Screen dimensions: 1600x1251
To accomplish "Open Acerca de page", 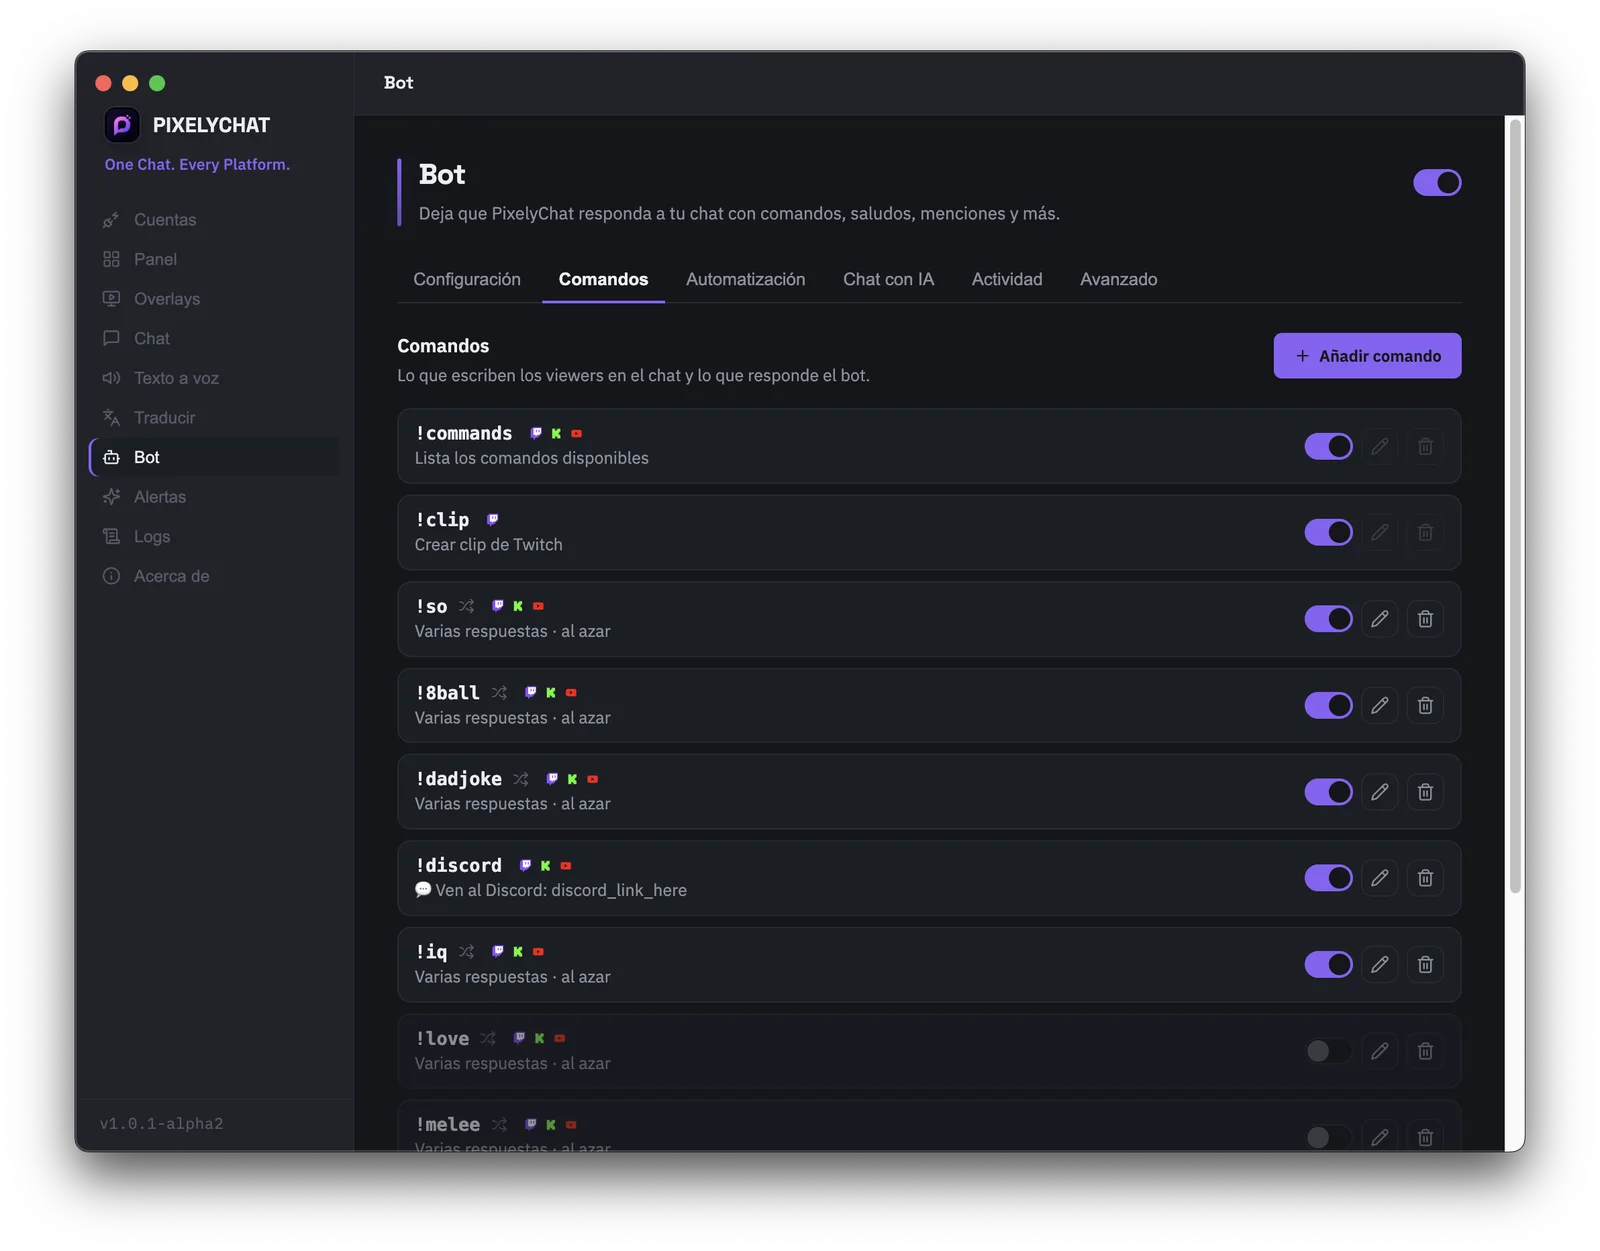I will point(214,576).
